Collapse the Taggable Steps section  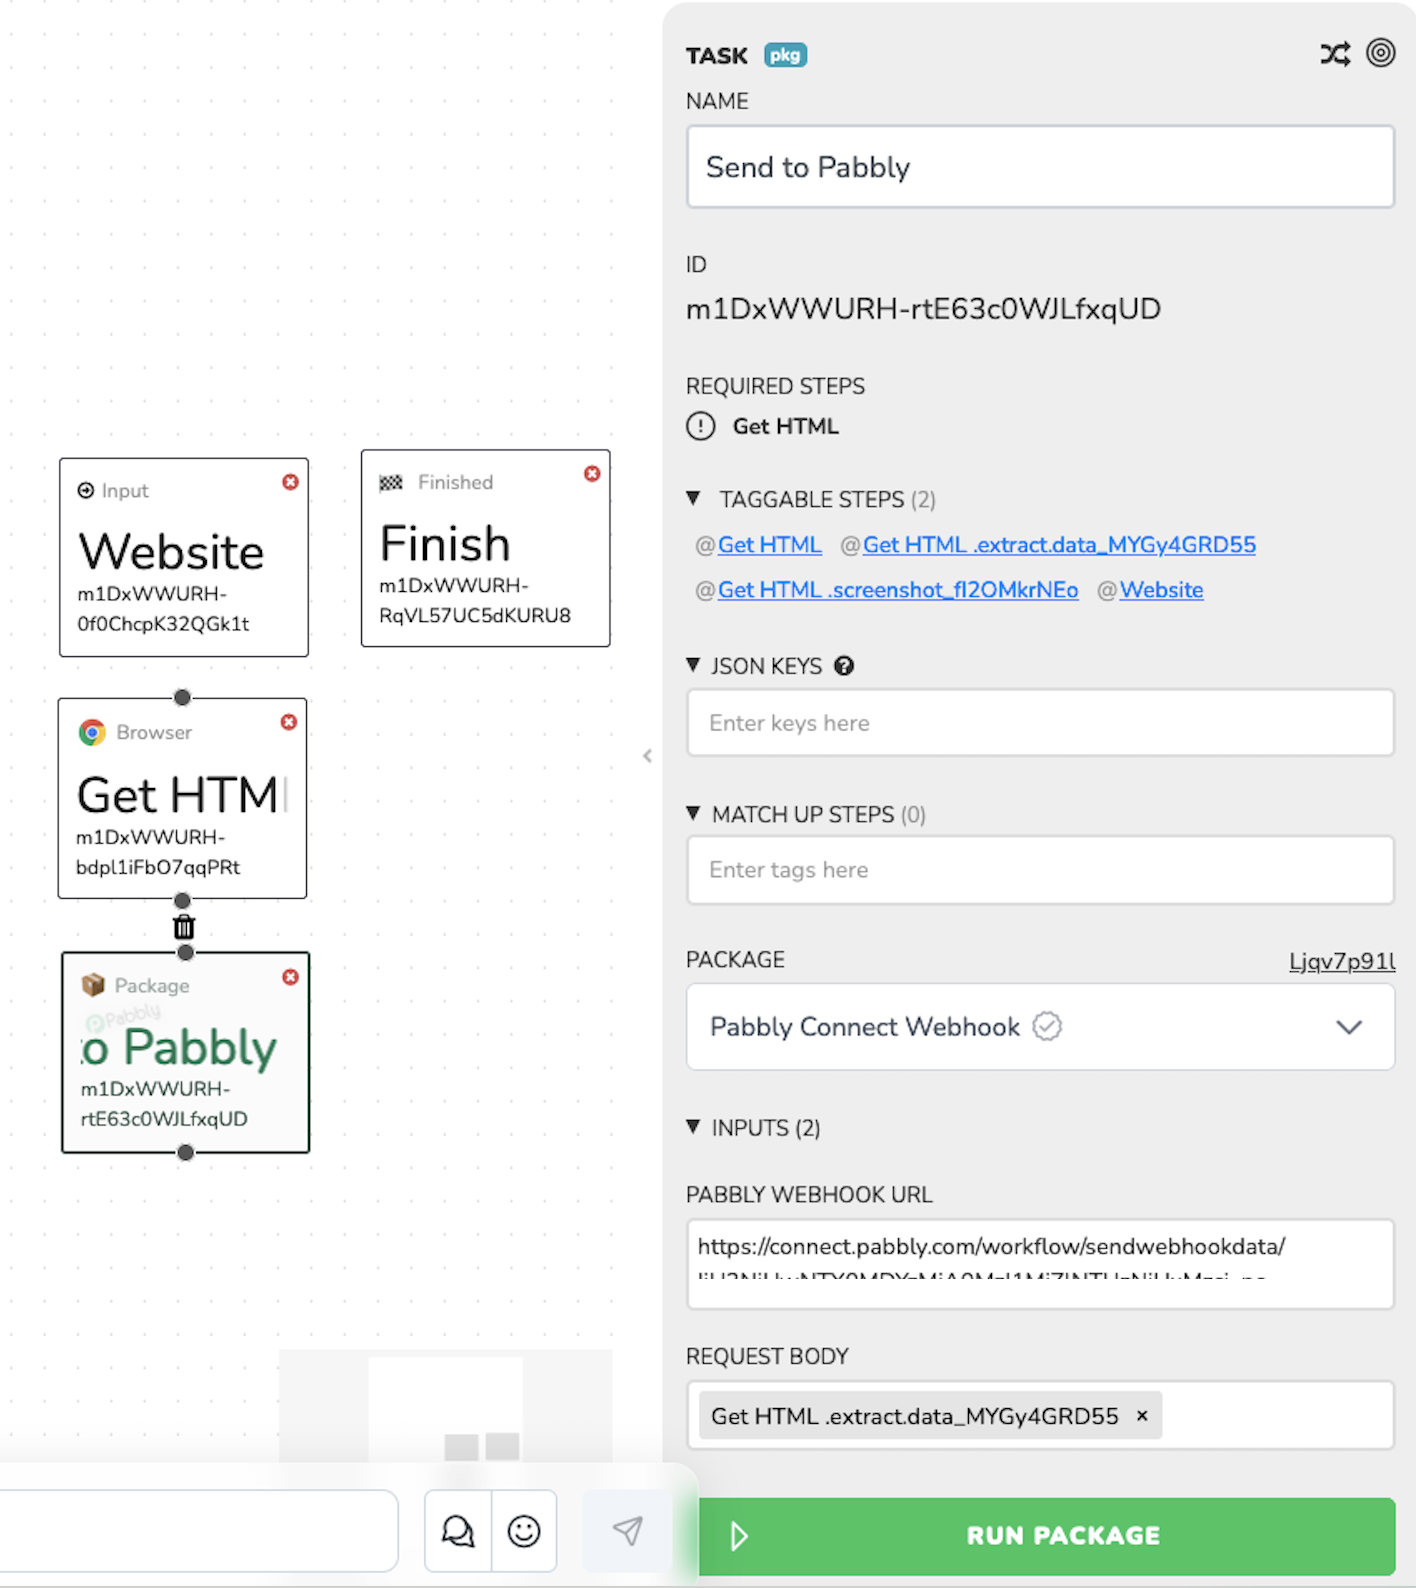click(694, 498)
